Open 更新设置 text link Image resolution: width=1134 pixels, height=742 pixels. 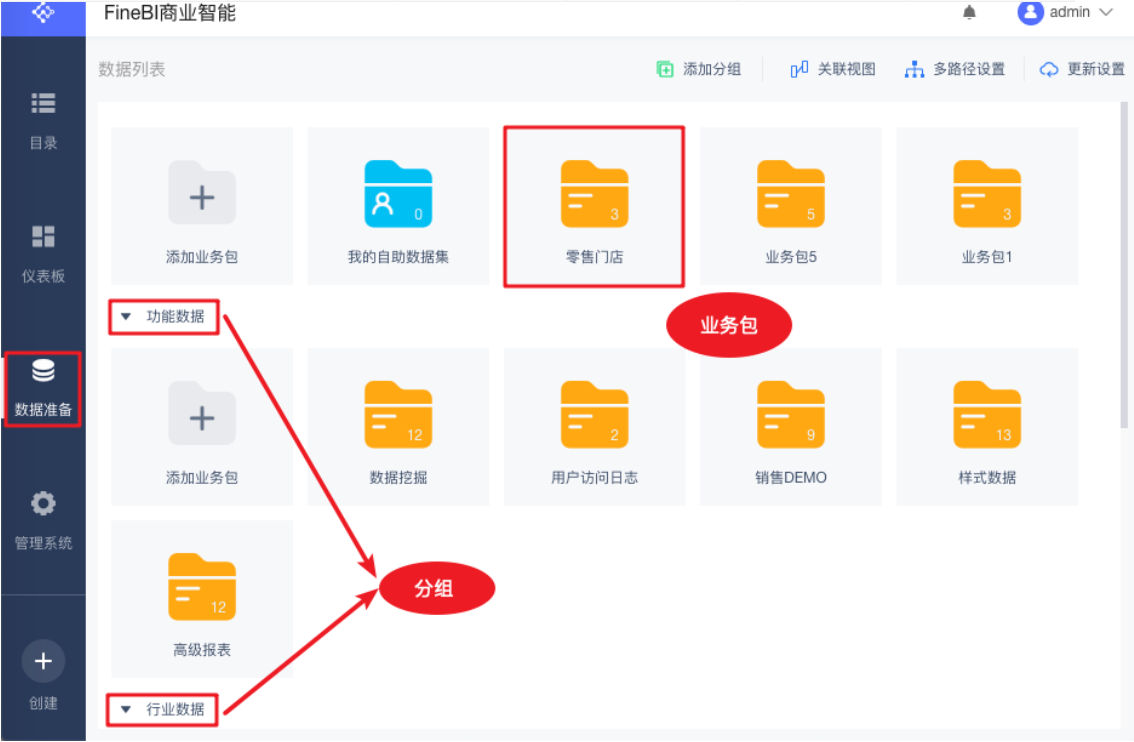(1096, 69)
